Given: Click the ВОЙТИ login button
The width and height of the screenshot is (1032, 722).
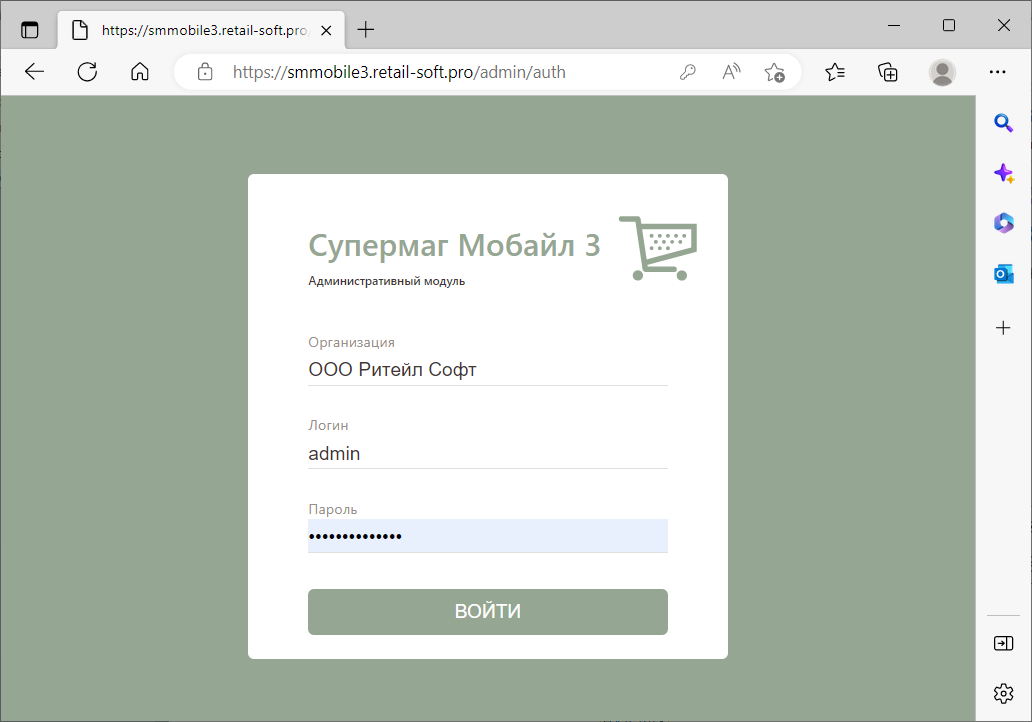Looking at the screenshot, I should click(487, 611).
